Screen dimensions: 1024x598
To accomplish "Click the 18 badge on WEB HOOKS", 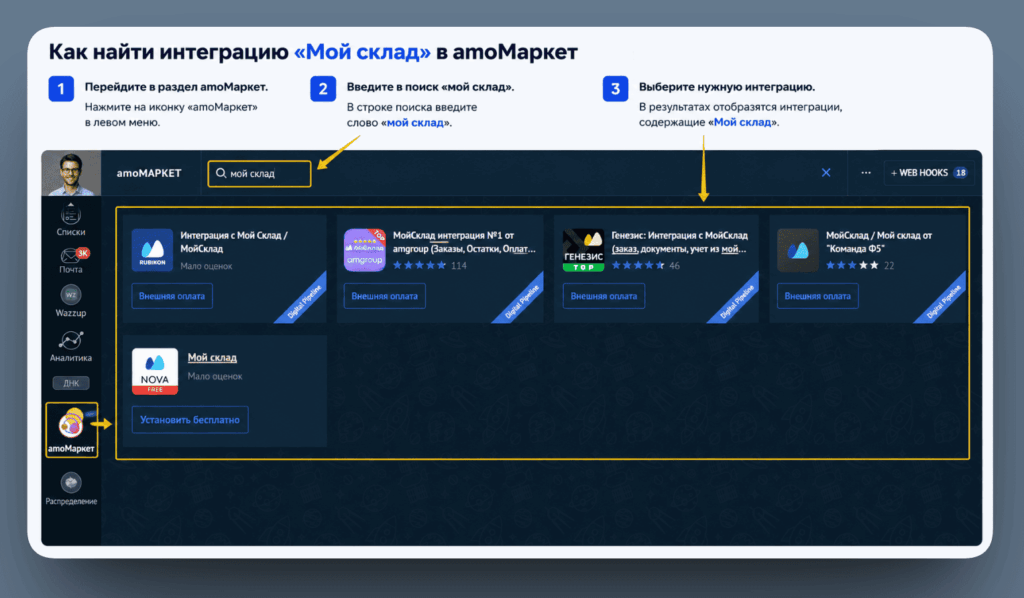I will (x=961, y=172).
